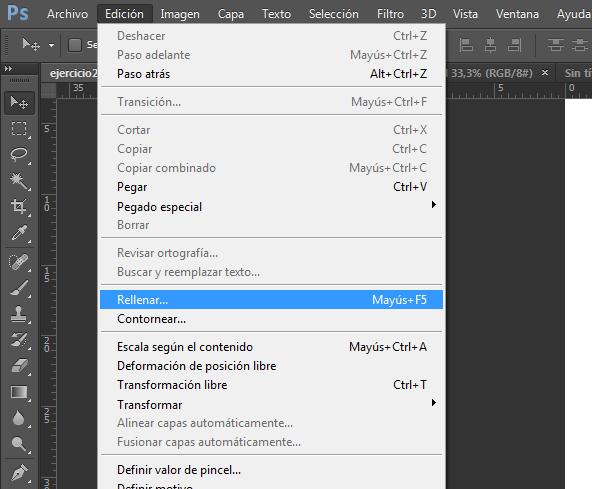Choose Transformación libre menu entry
Screen dimensions: 592x489
tap(271, 385)
